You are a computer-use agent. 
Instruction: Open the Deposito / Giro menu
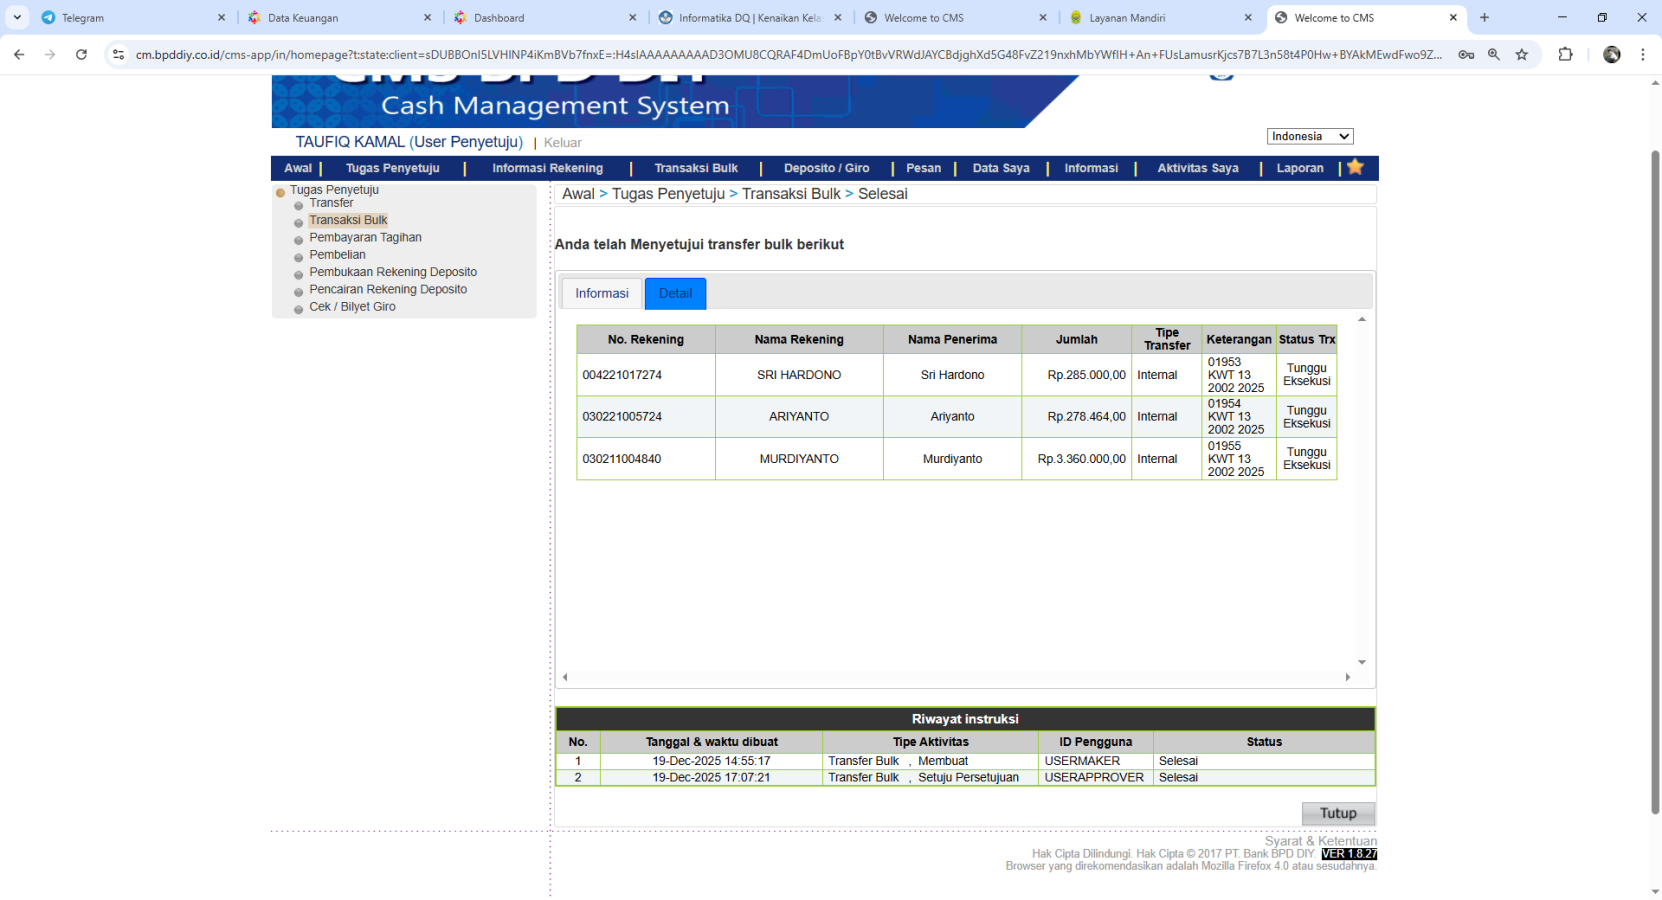[826, 168]
